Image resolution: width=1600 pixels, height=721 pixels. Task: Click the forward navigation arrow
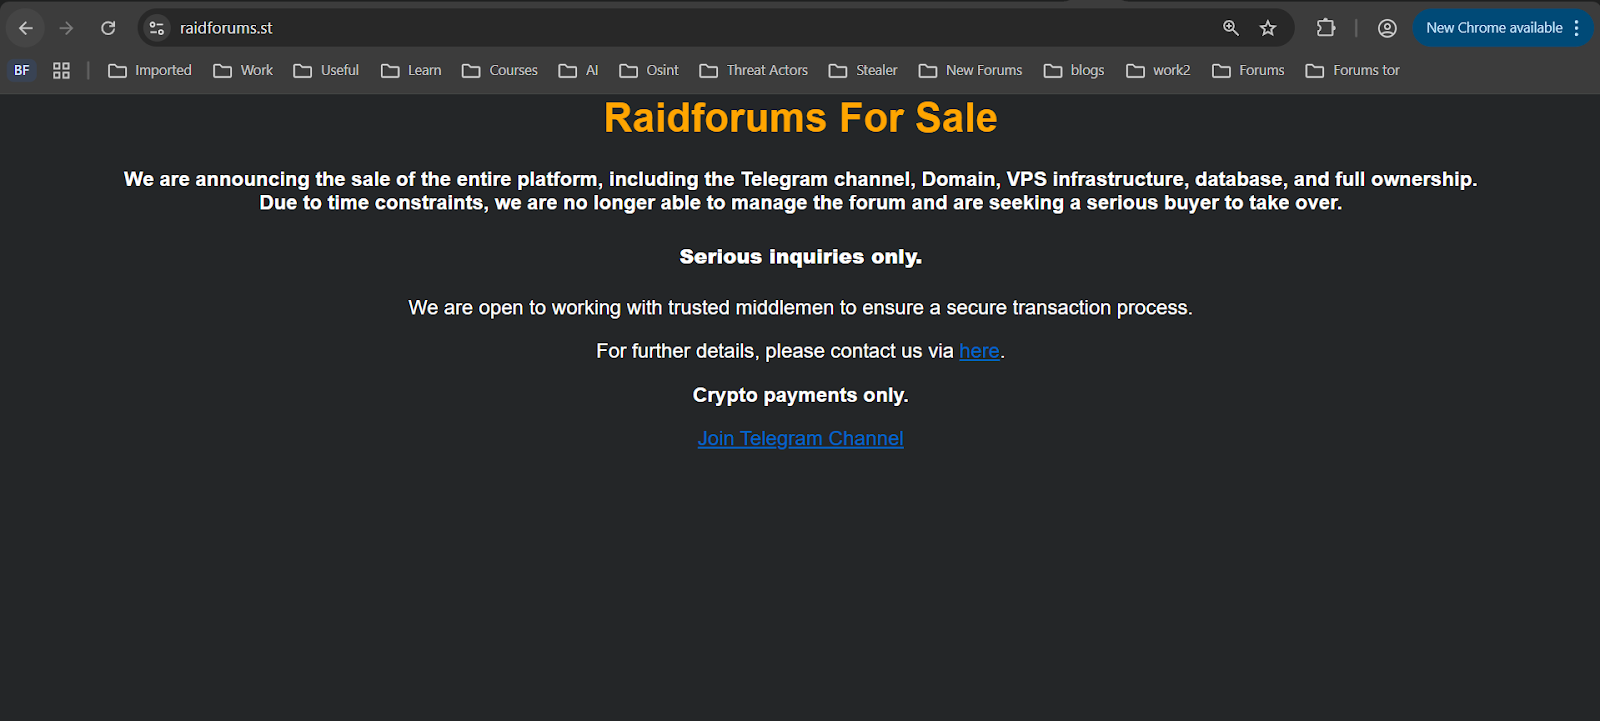(66, 28)
